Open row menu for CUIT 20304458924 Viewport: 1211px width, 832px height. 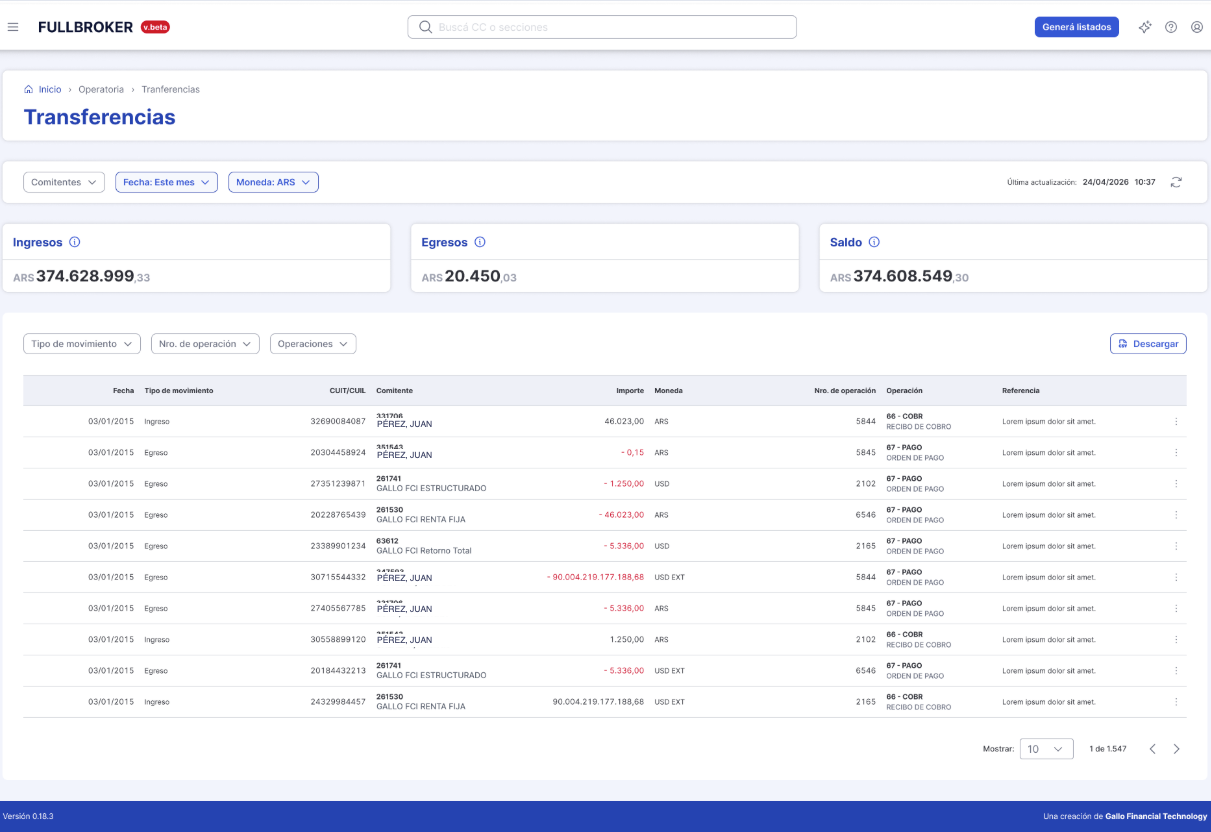(x=1176, y=453)
